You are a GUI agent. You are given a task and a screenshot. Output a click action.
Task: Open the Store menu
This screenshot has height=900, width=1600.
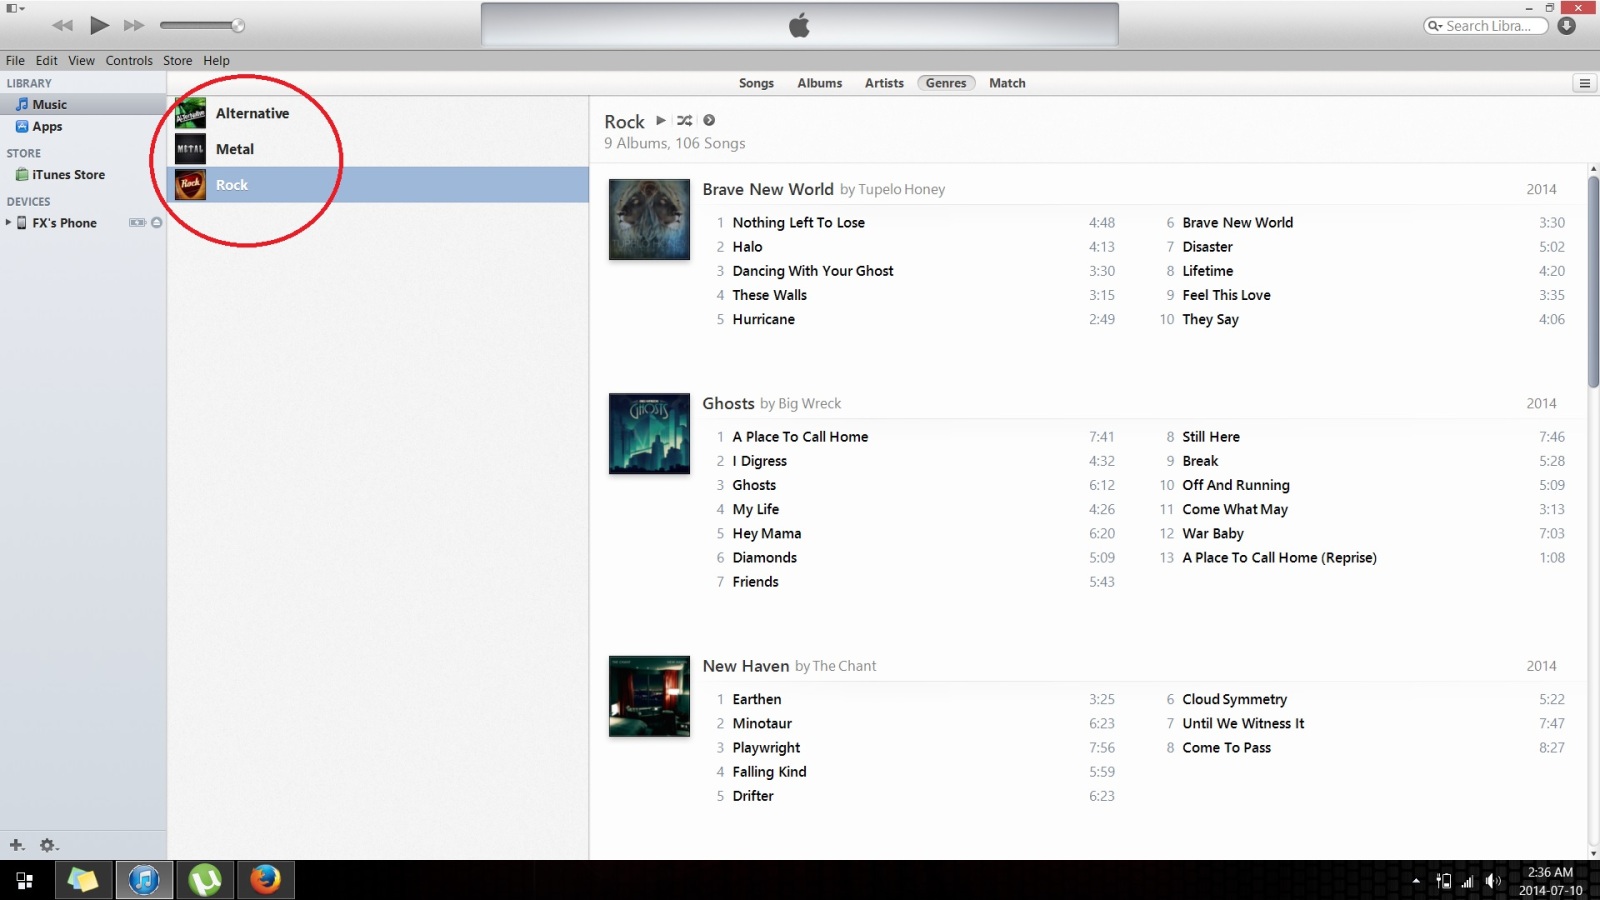(178, 60)
